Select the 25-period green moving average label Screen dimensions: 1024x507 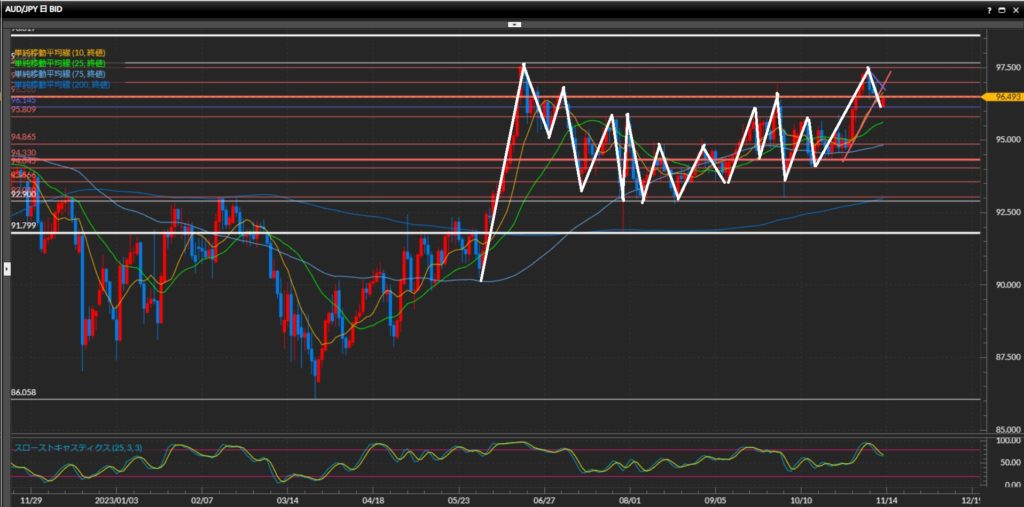pyautogui.click(x=60, y=63)
